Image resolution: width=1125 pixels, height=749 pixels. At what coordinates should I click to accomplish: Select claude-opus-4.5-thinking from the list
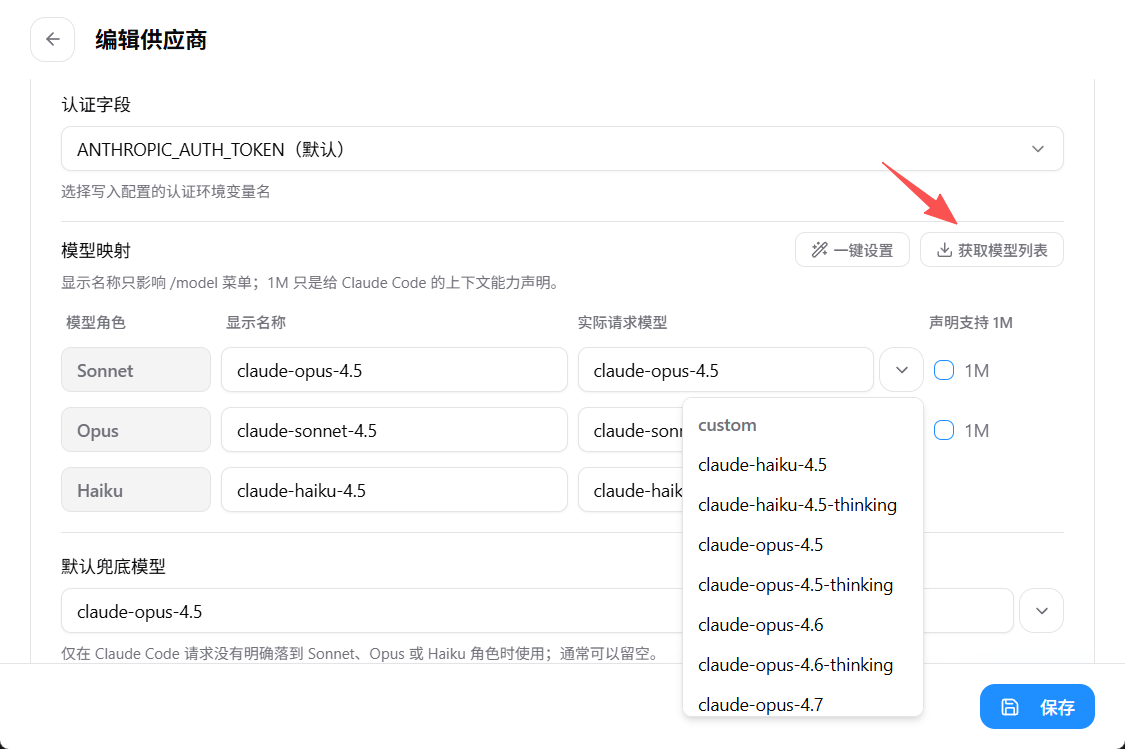pos(802,585)
